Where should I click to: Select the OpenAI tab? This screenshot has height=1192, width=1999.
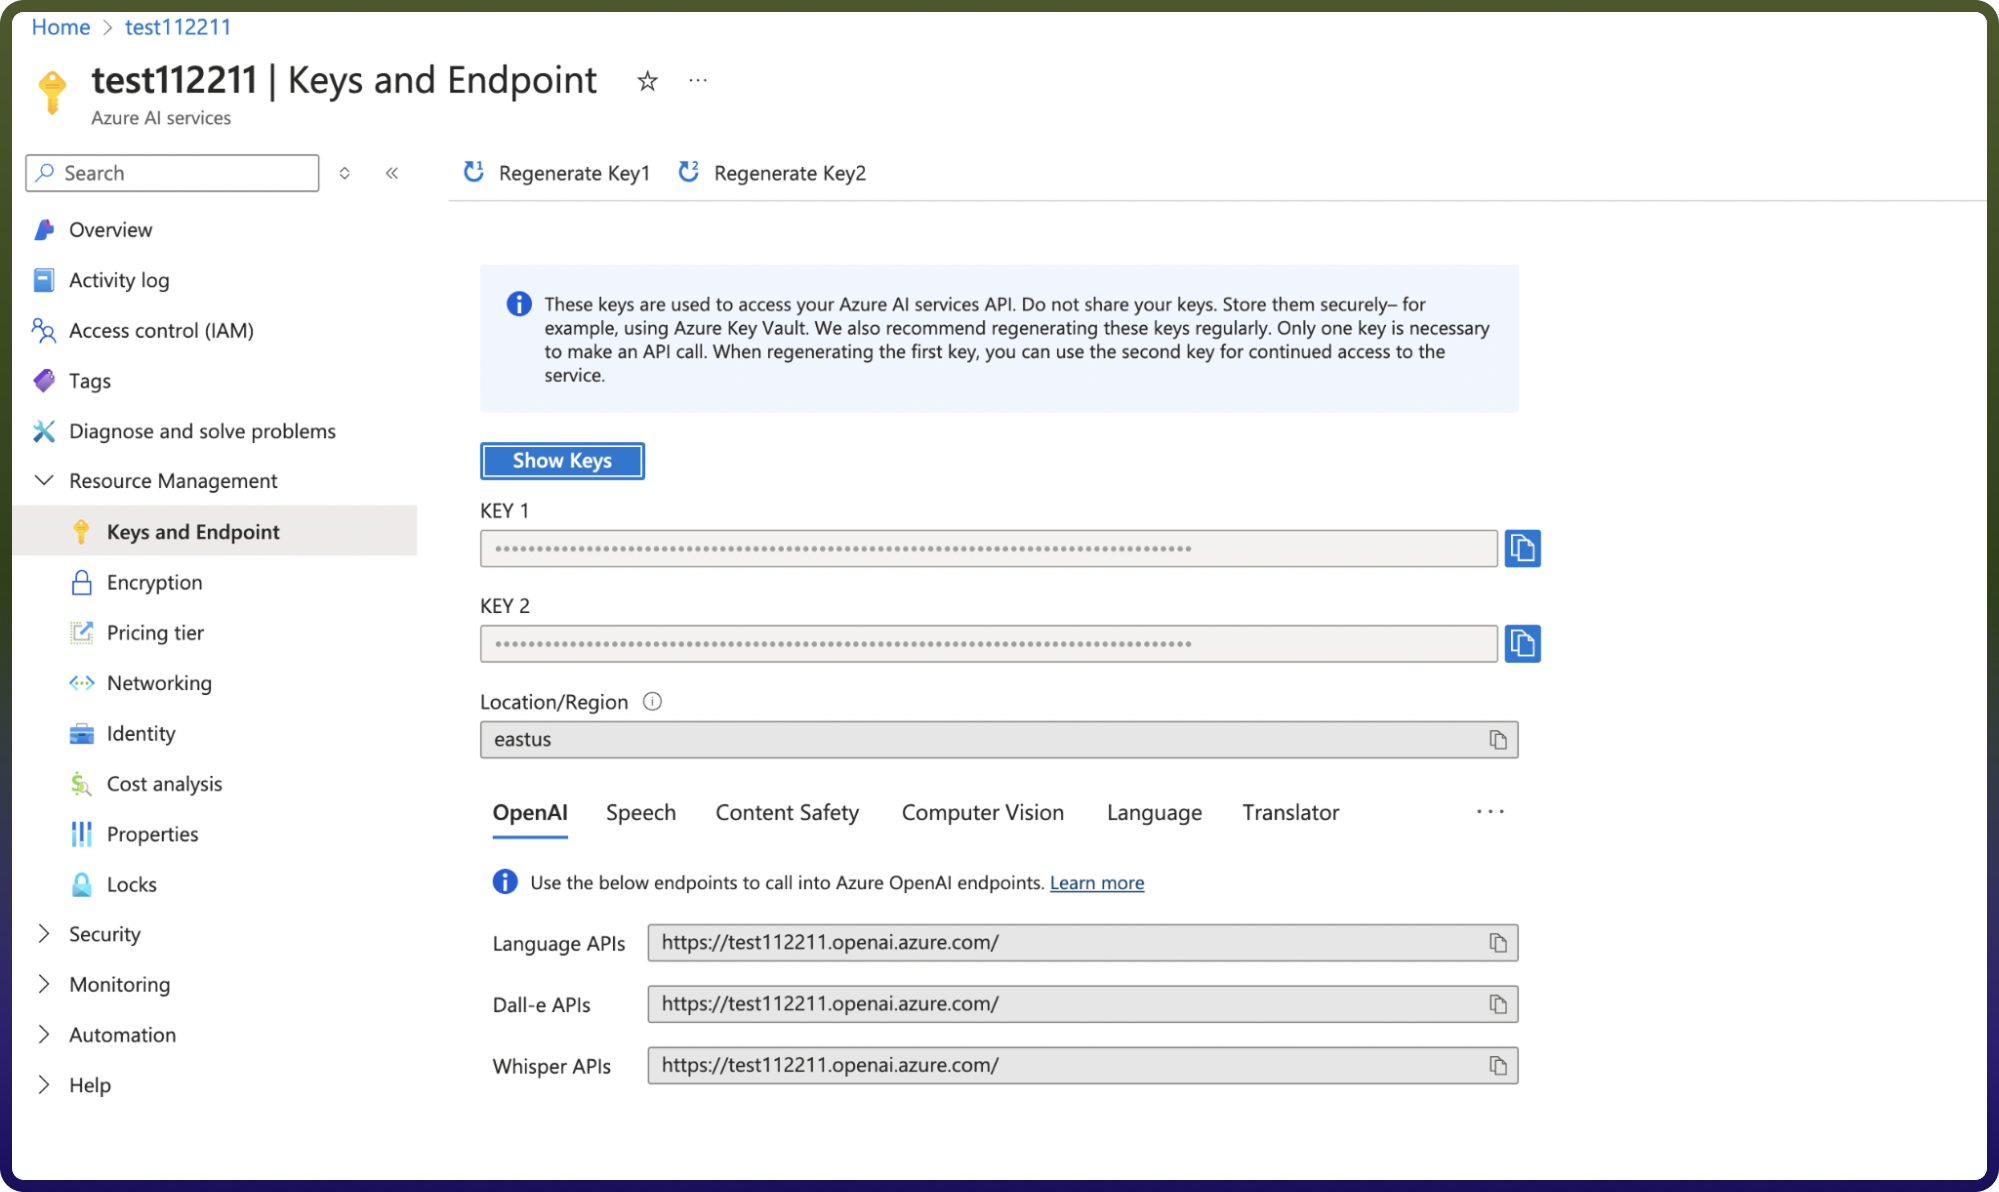530,813
